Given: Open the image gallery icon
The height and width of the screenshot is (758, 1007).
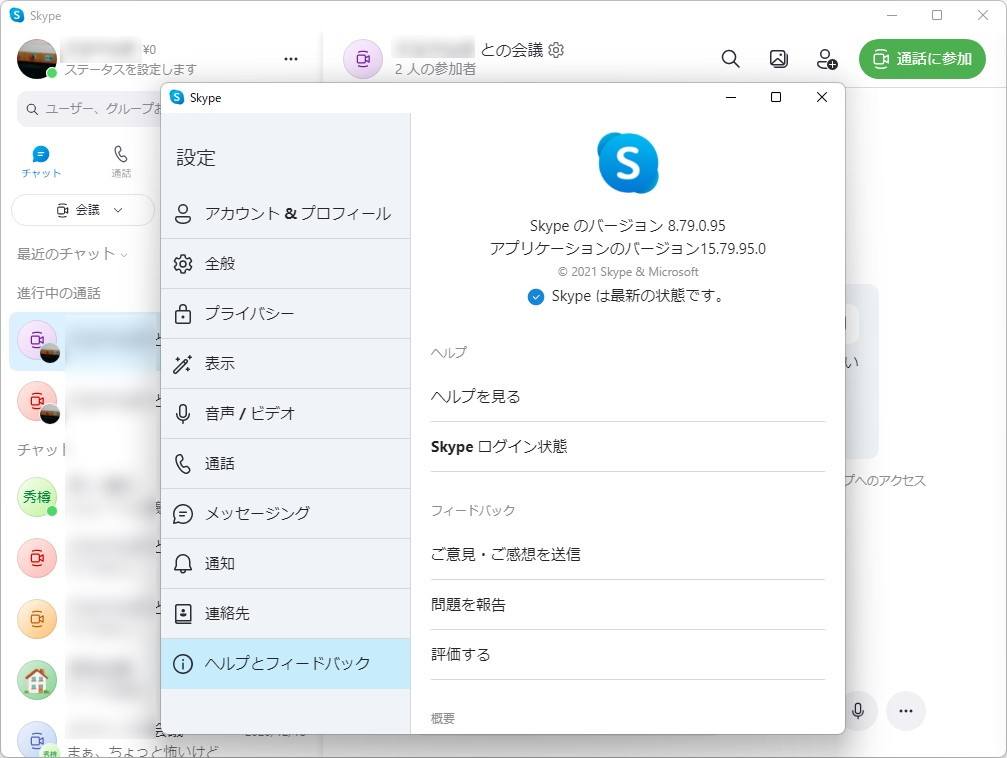Looking at the screenshot, I should pyautogui.click(x=778, y=59).
